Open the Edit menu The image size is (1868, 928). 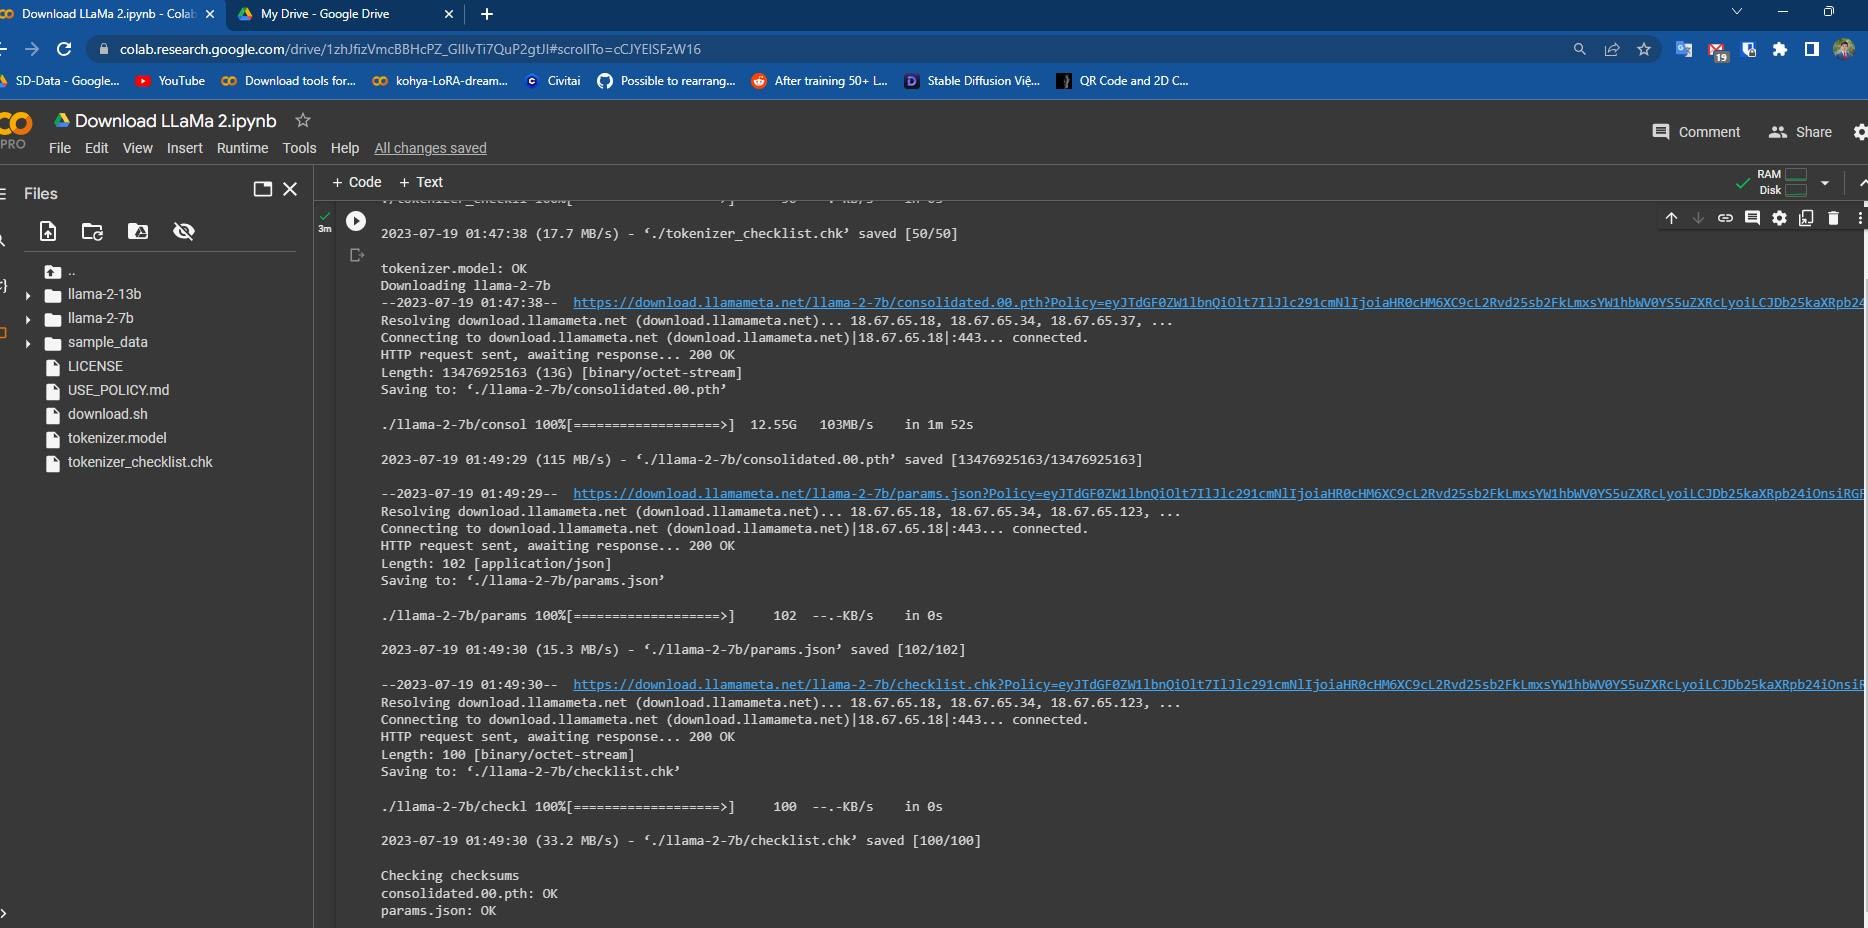pos(96,148)
